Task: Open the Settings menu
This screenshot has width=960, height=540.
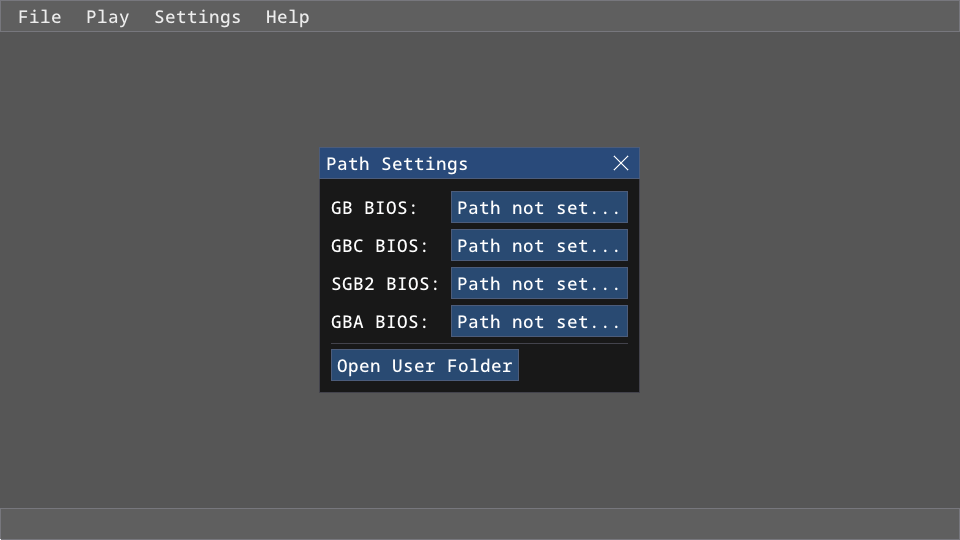Action: click(197, 17)
